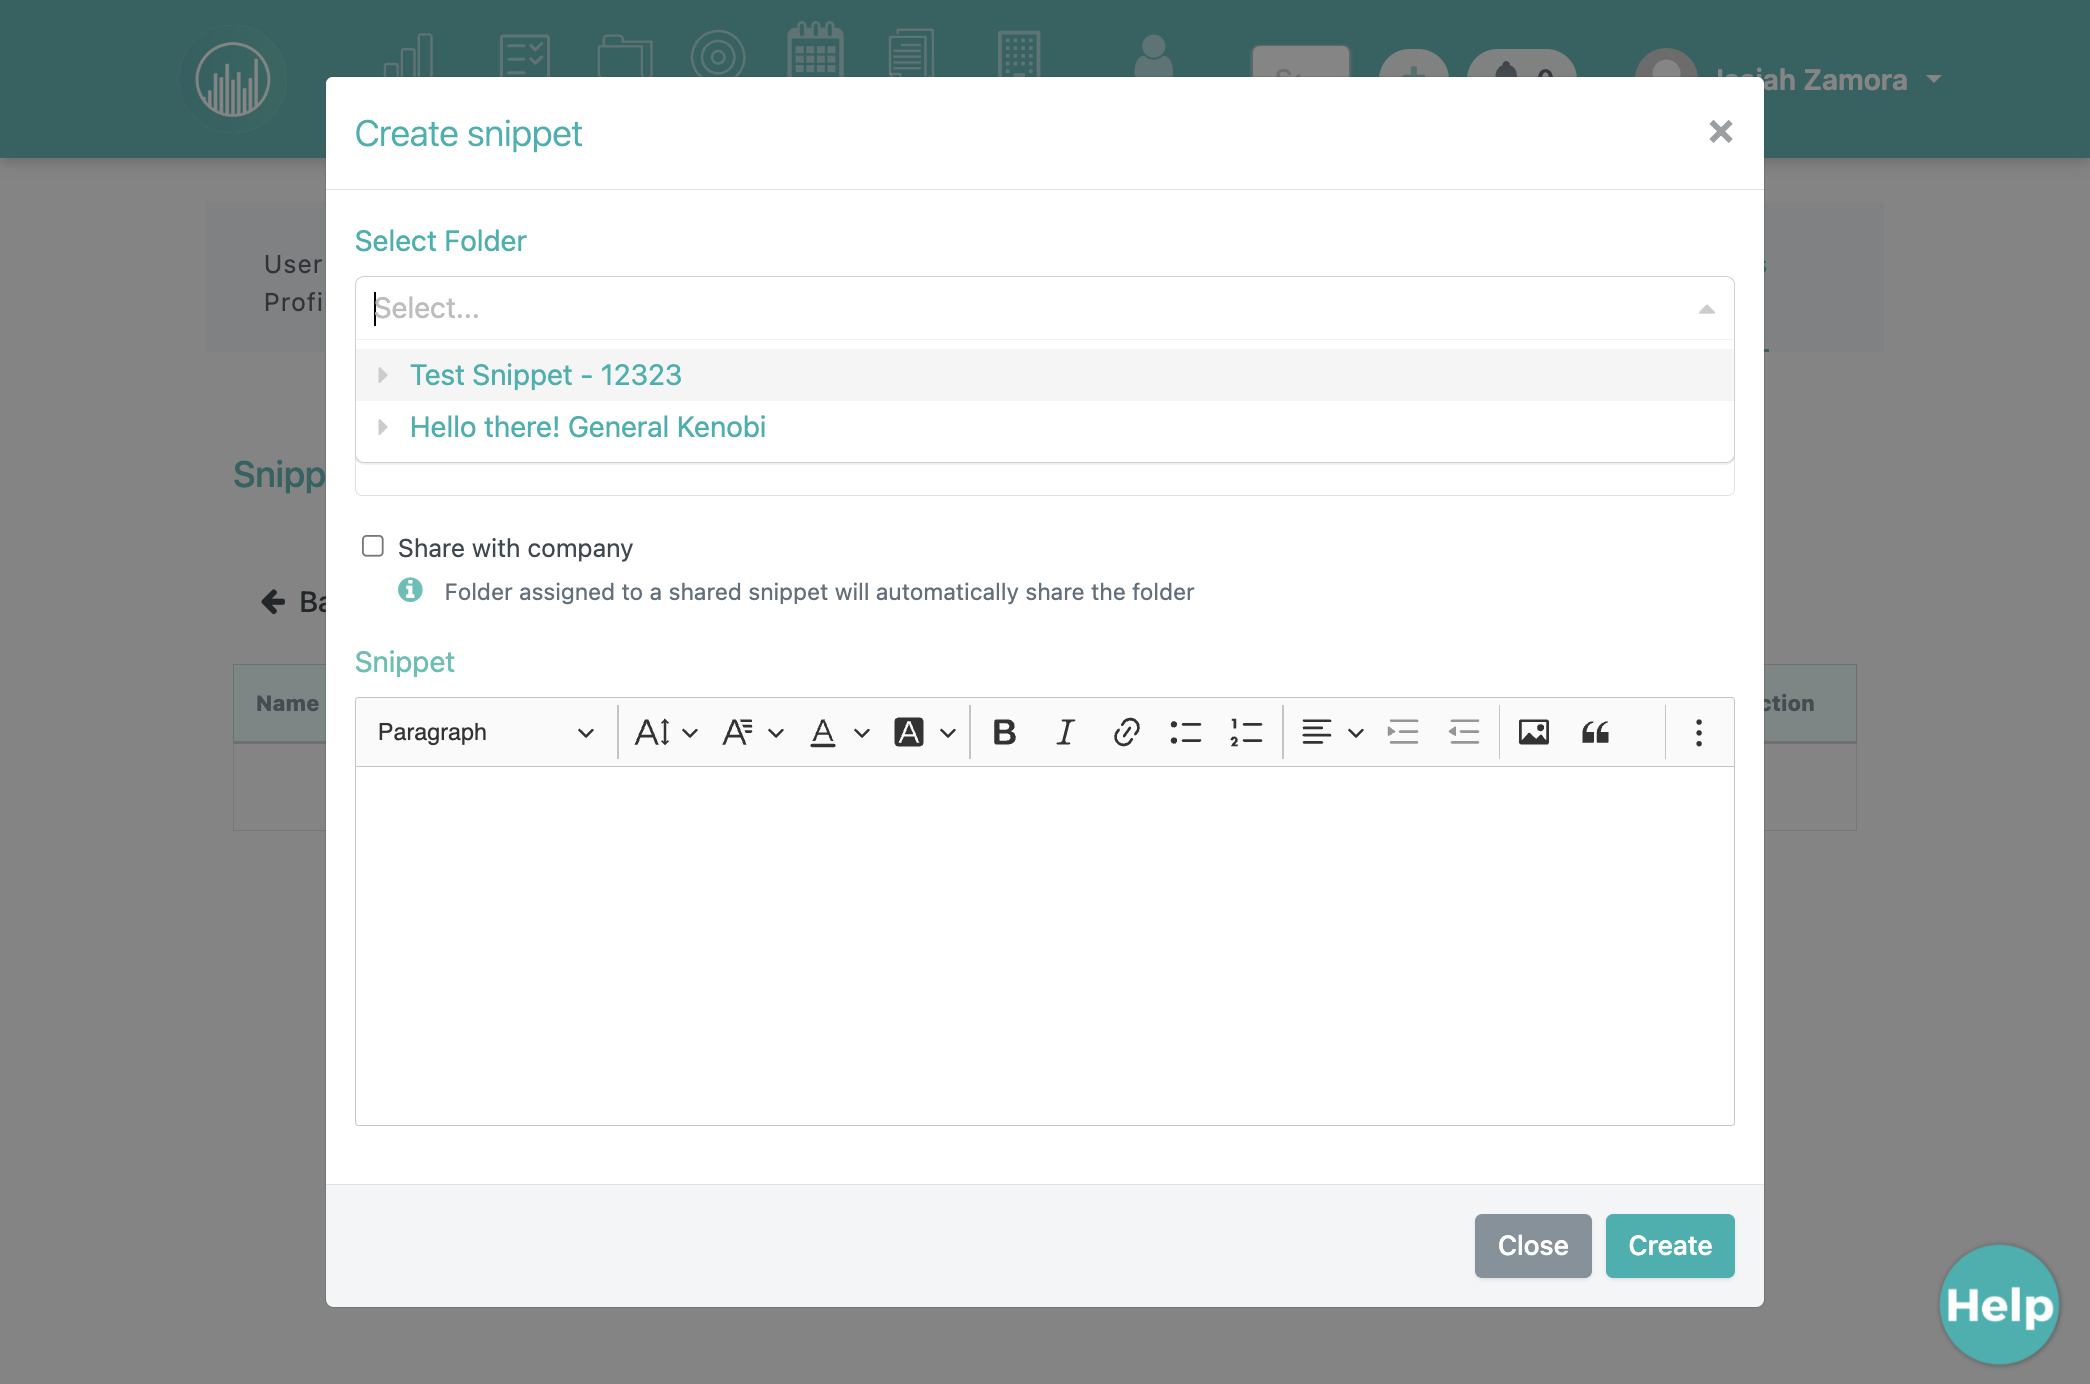
Task: Show more editor toolbar items
Action: pyautogui.click(x=1699, y=733)
